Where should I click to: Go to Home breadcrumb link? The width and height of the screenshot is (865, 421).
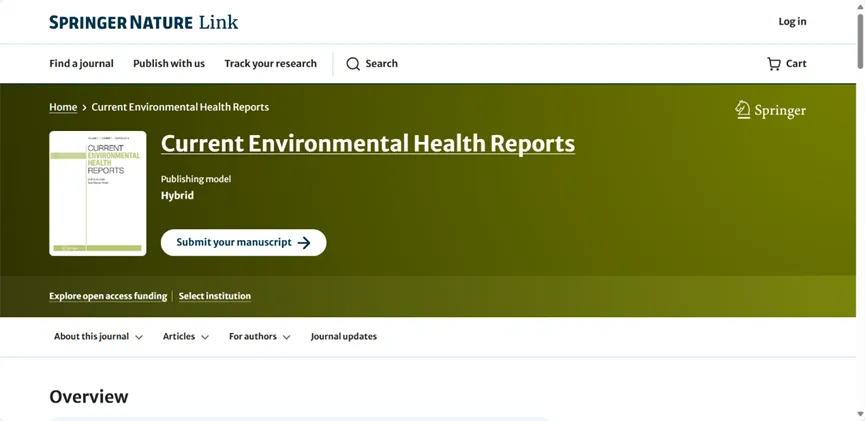(x=63, y=107)
